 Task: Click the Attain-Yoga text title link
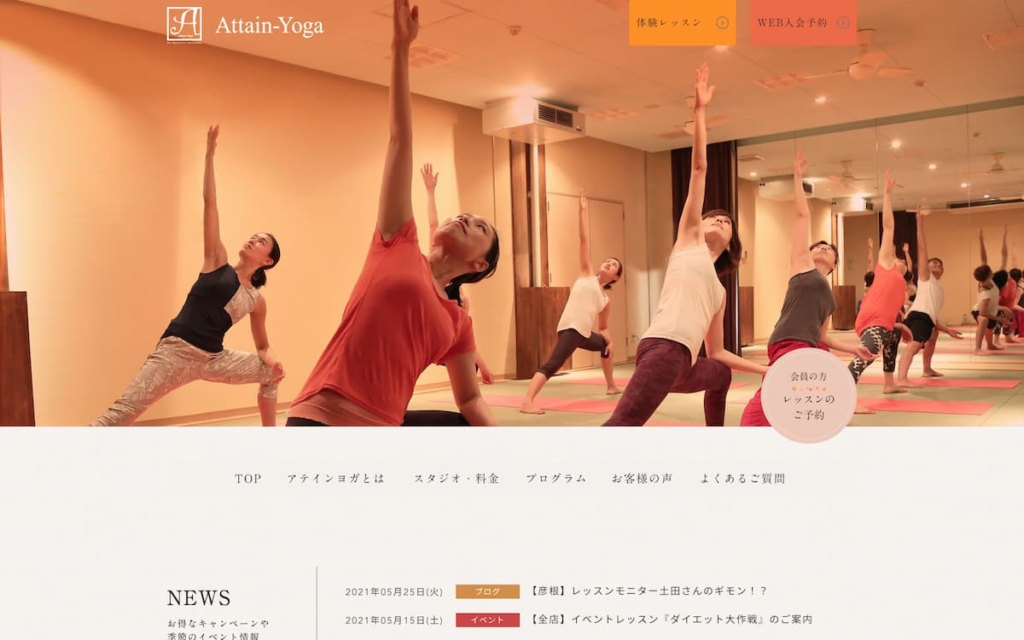click(x=269, y=26)
